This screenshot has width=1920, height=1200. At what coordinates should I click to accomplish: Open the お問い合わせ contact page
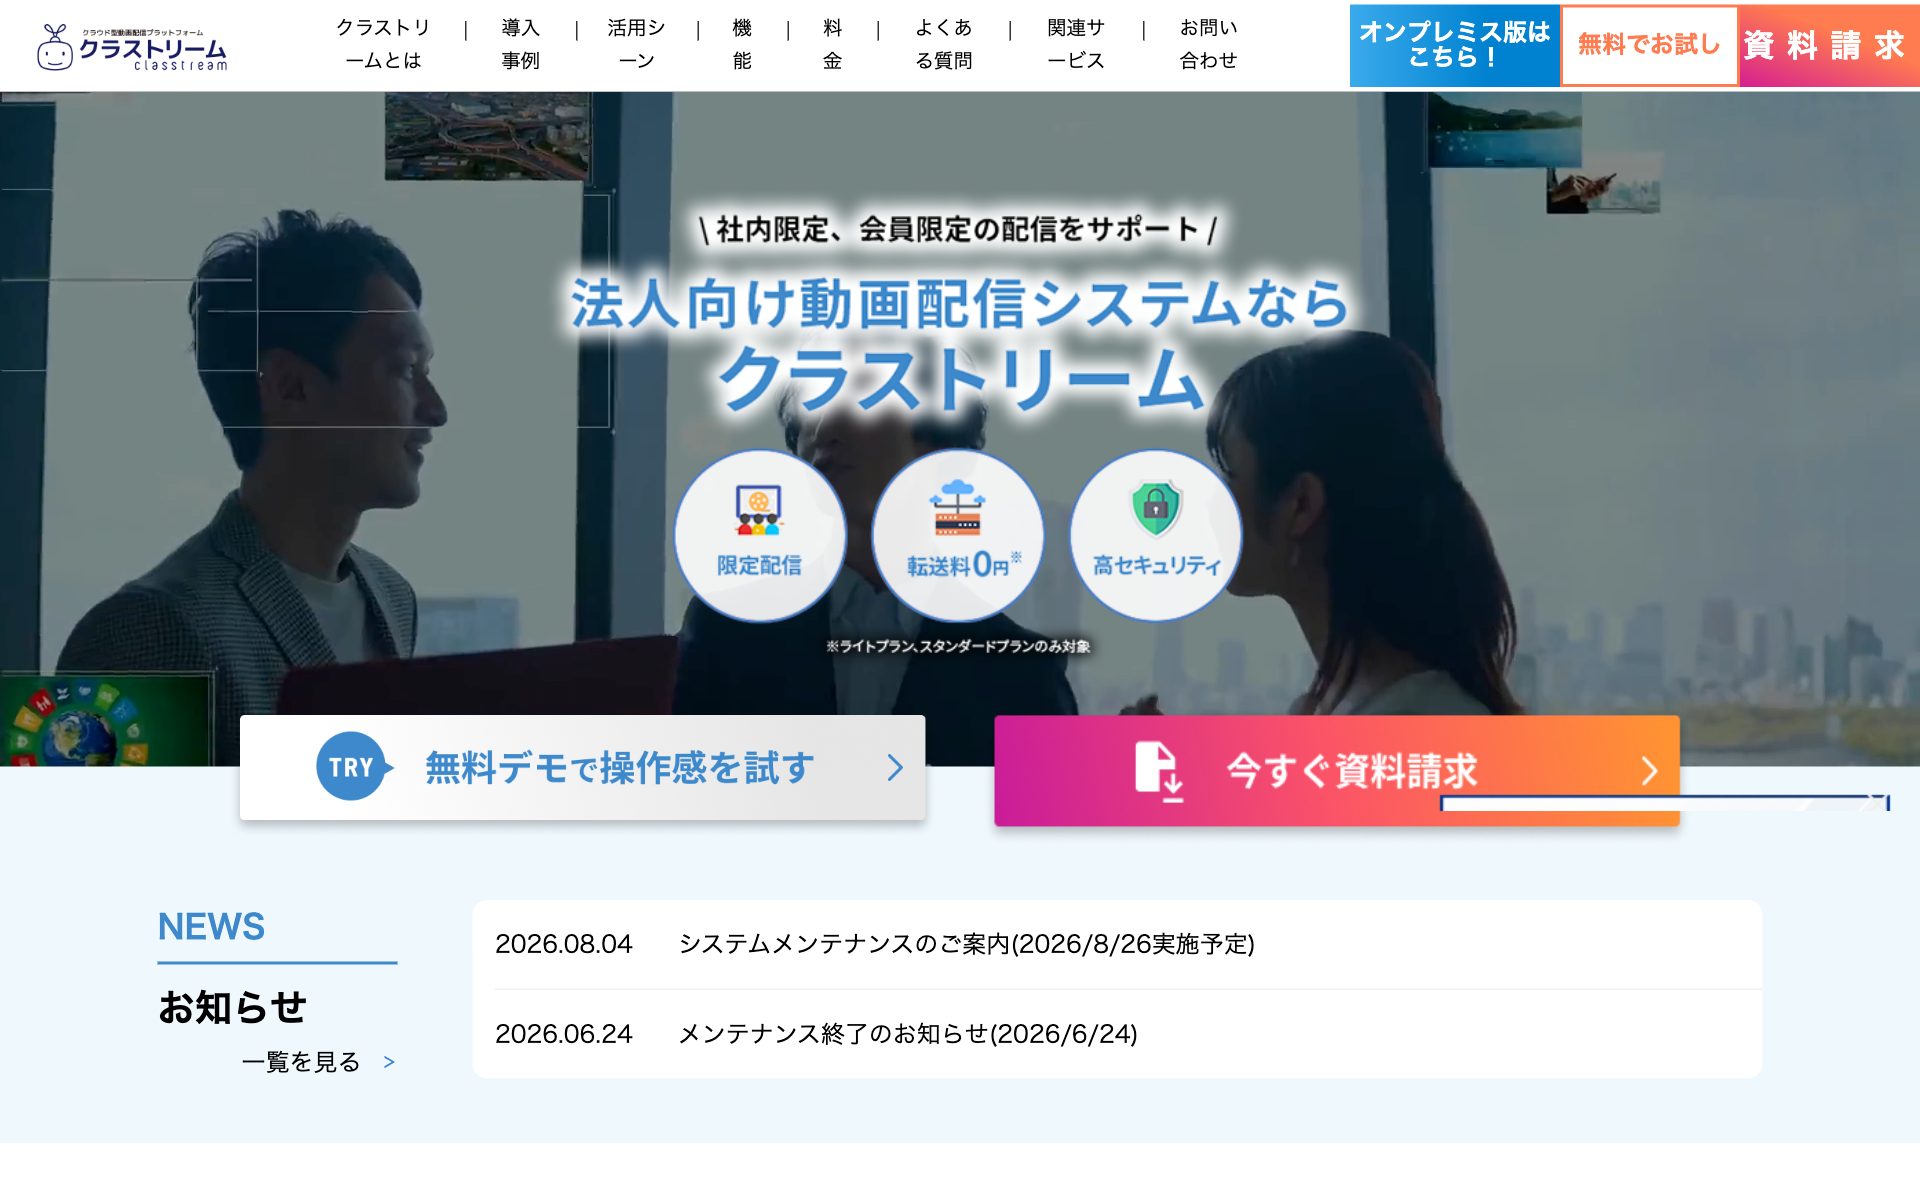point(1208,44)
